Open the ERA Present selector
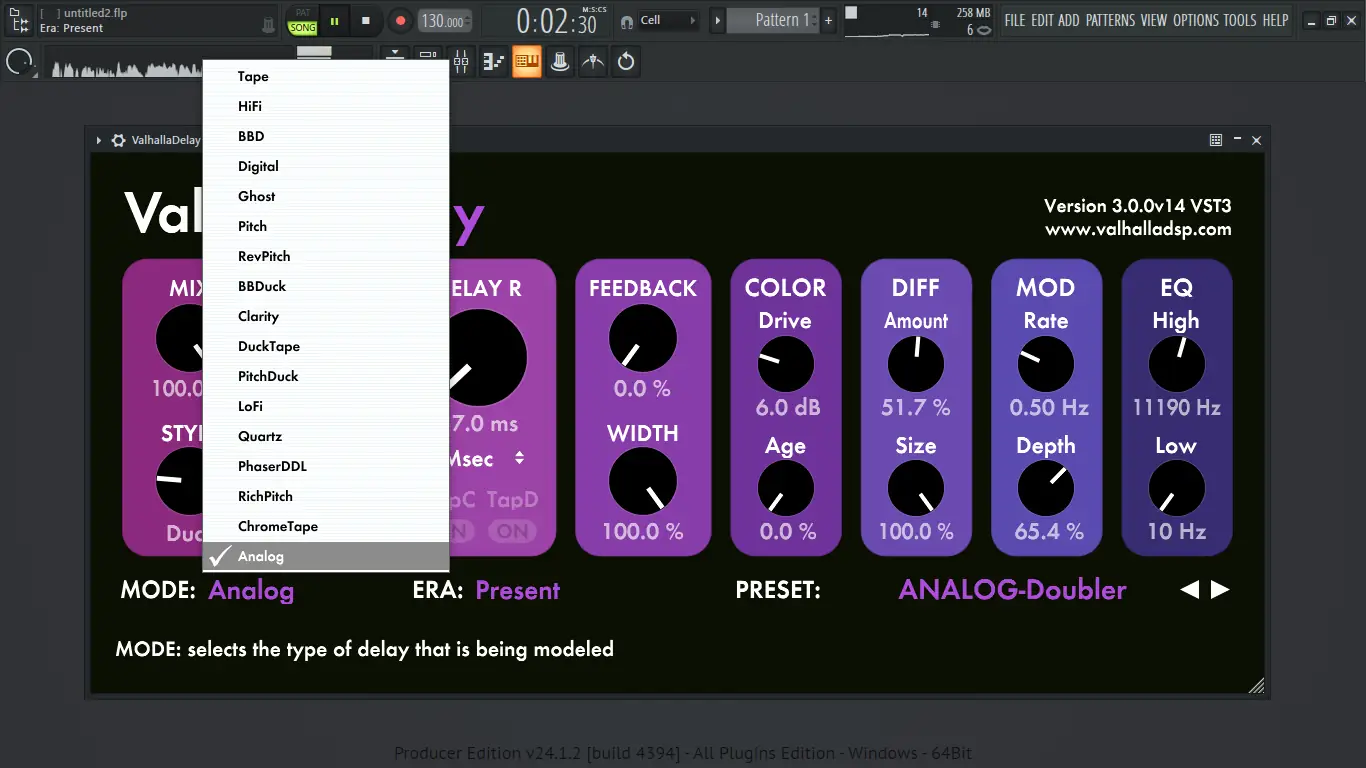The image size is (1366, 768). coord(517,590)
